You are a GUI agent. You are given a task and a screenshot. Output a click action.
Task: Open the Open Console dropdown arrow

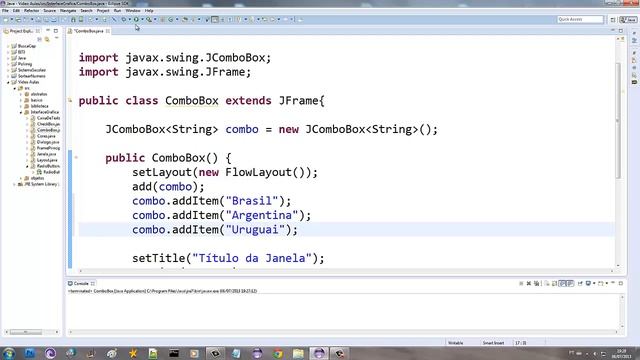(607, 283)
